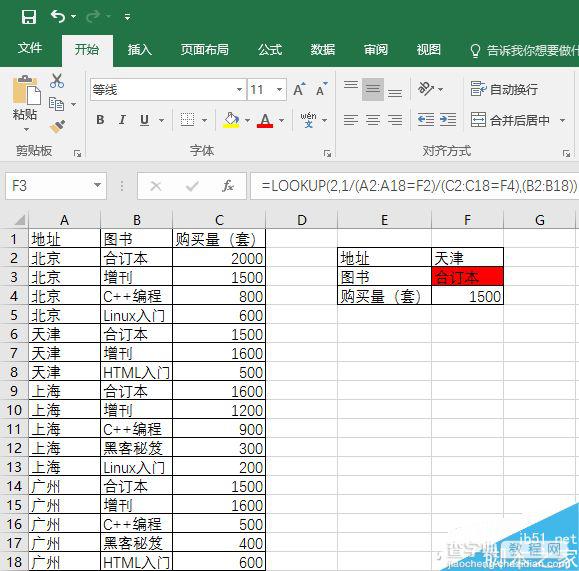
Task: Click Increase Indent icon
Action: click(448, 120)
